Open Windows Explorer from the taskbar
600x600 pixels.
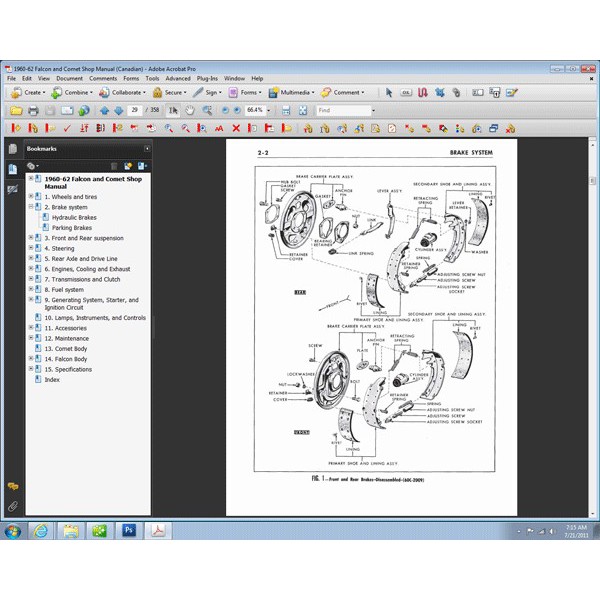pos(71,531)
